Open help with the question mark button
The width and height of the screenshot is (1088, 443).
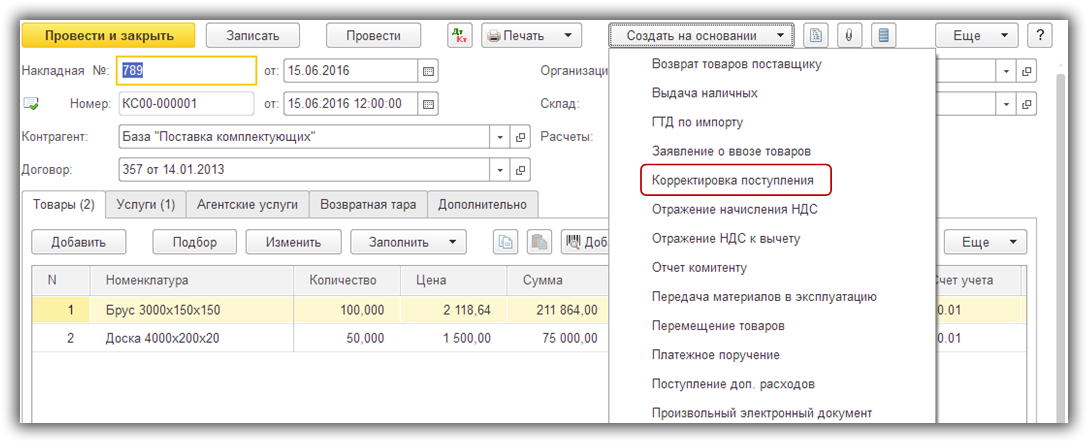(x=1040, y=35)
